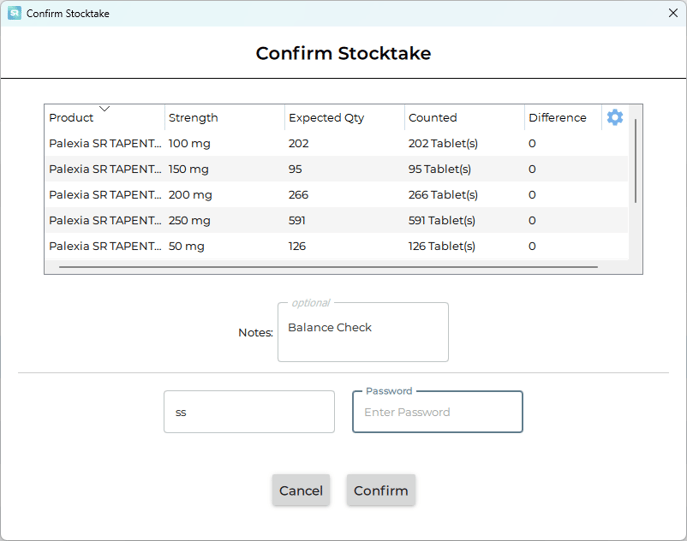
Task: Click counted 202 Tablet(s) cell
Action: point(443,143)
